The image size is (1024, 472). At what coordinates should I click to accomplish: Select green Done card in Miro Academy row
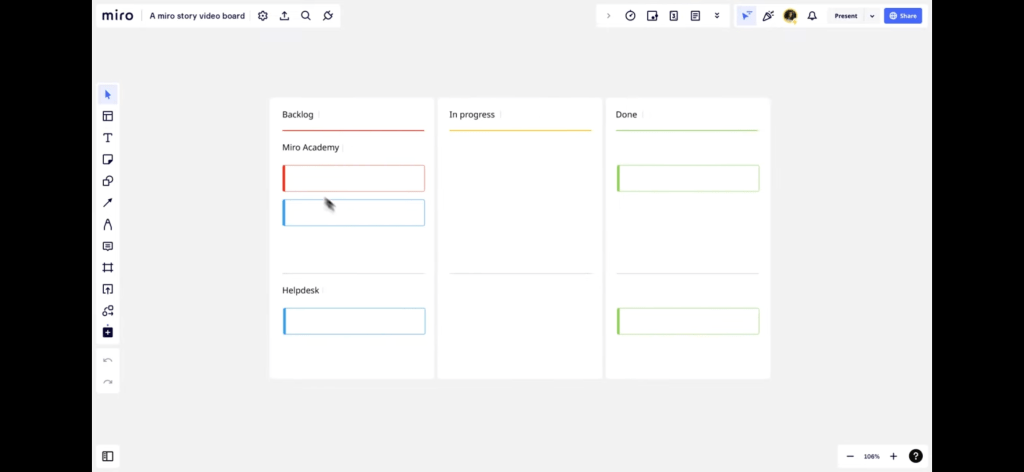[688, 178]
